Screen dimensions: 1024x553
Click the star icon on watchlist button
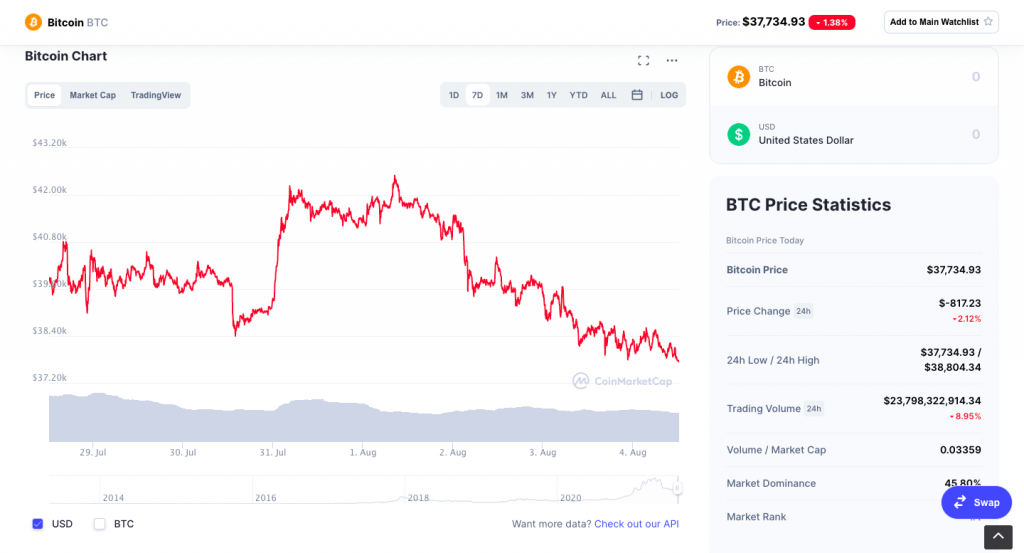988,22
